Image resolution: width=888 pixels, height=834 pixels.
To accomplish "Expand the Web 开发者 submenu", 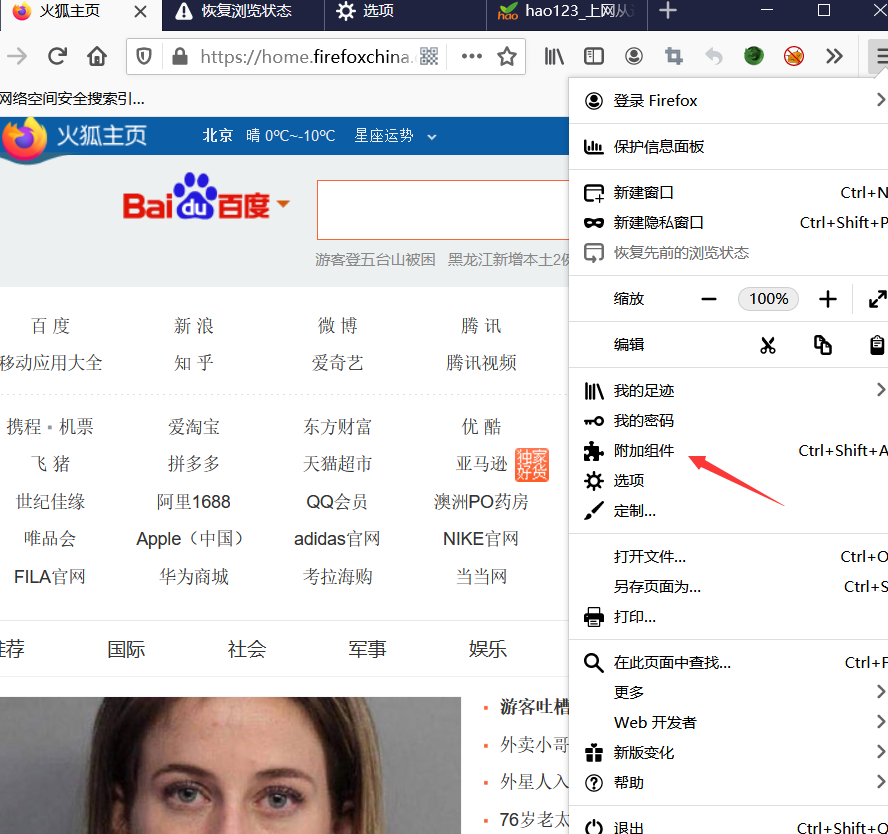I will tap(881, 722).
